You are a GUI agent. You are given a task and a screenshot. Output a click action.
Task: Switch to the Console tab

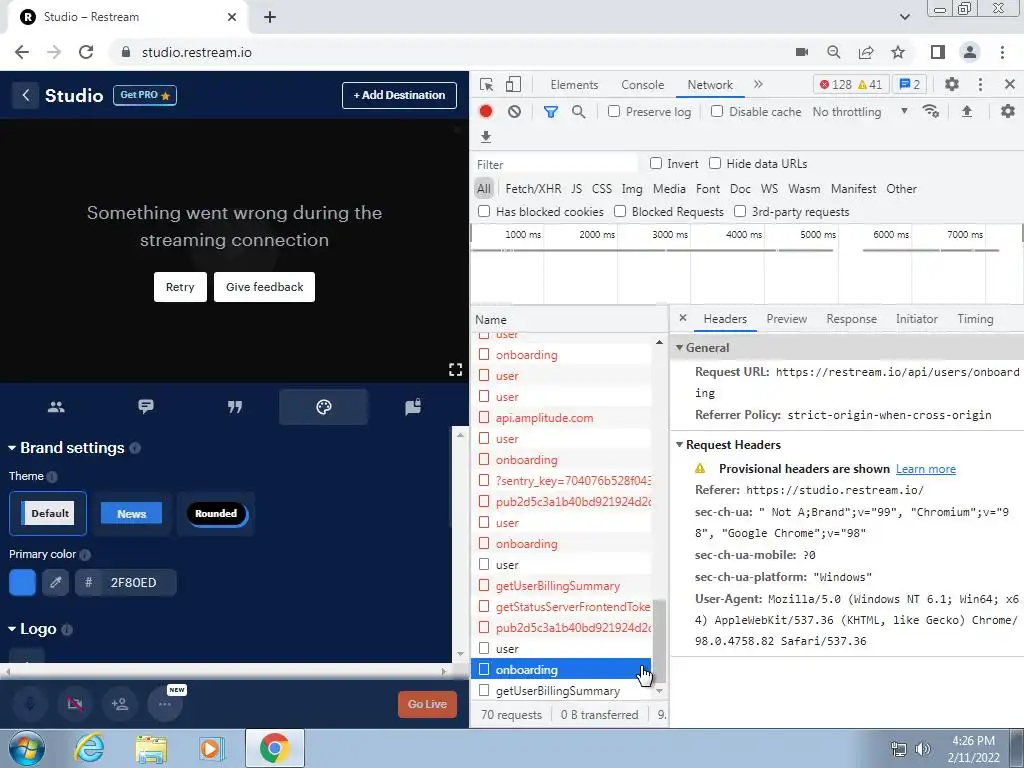point(643,85)
